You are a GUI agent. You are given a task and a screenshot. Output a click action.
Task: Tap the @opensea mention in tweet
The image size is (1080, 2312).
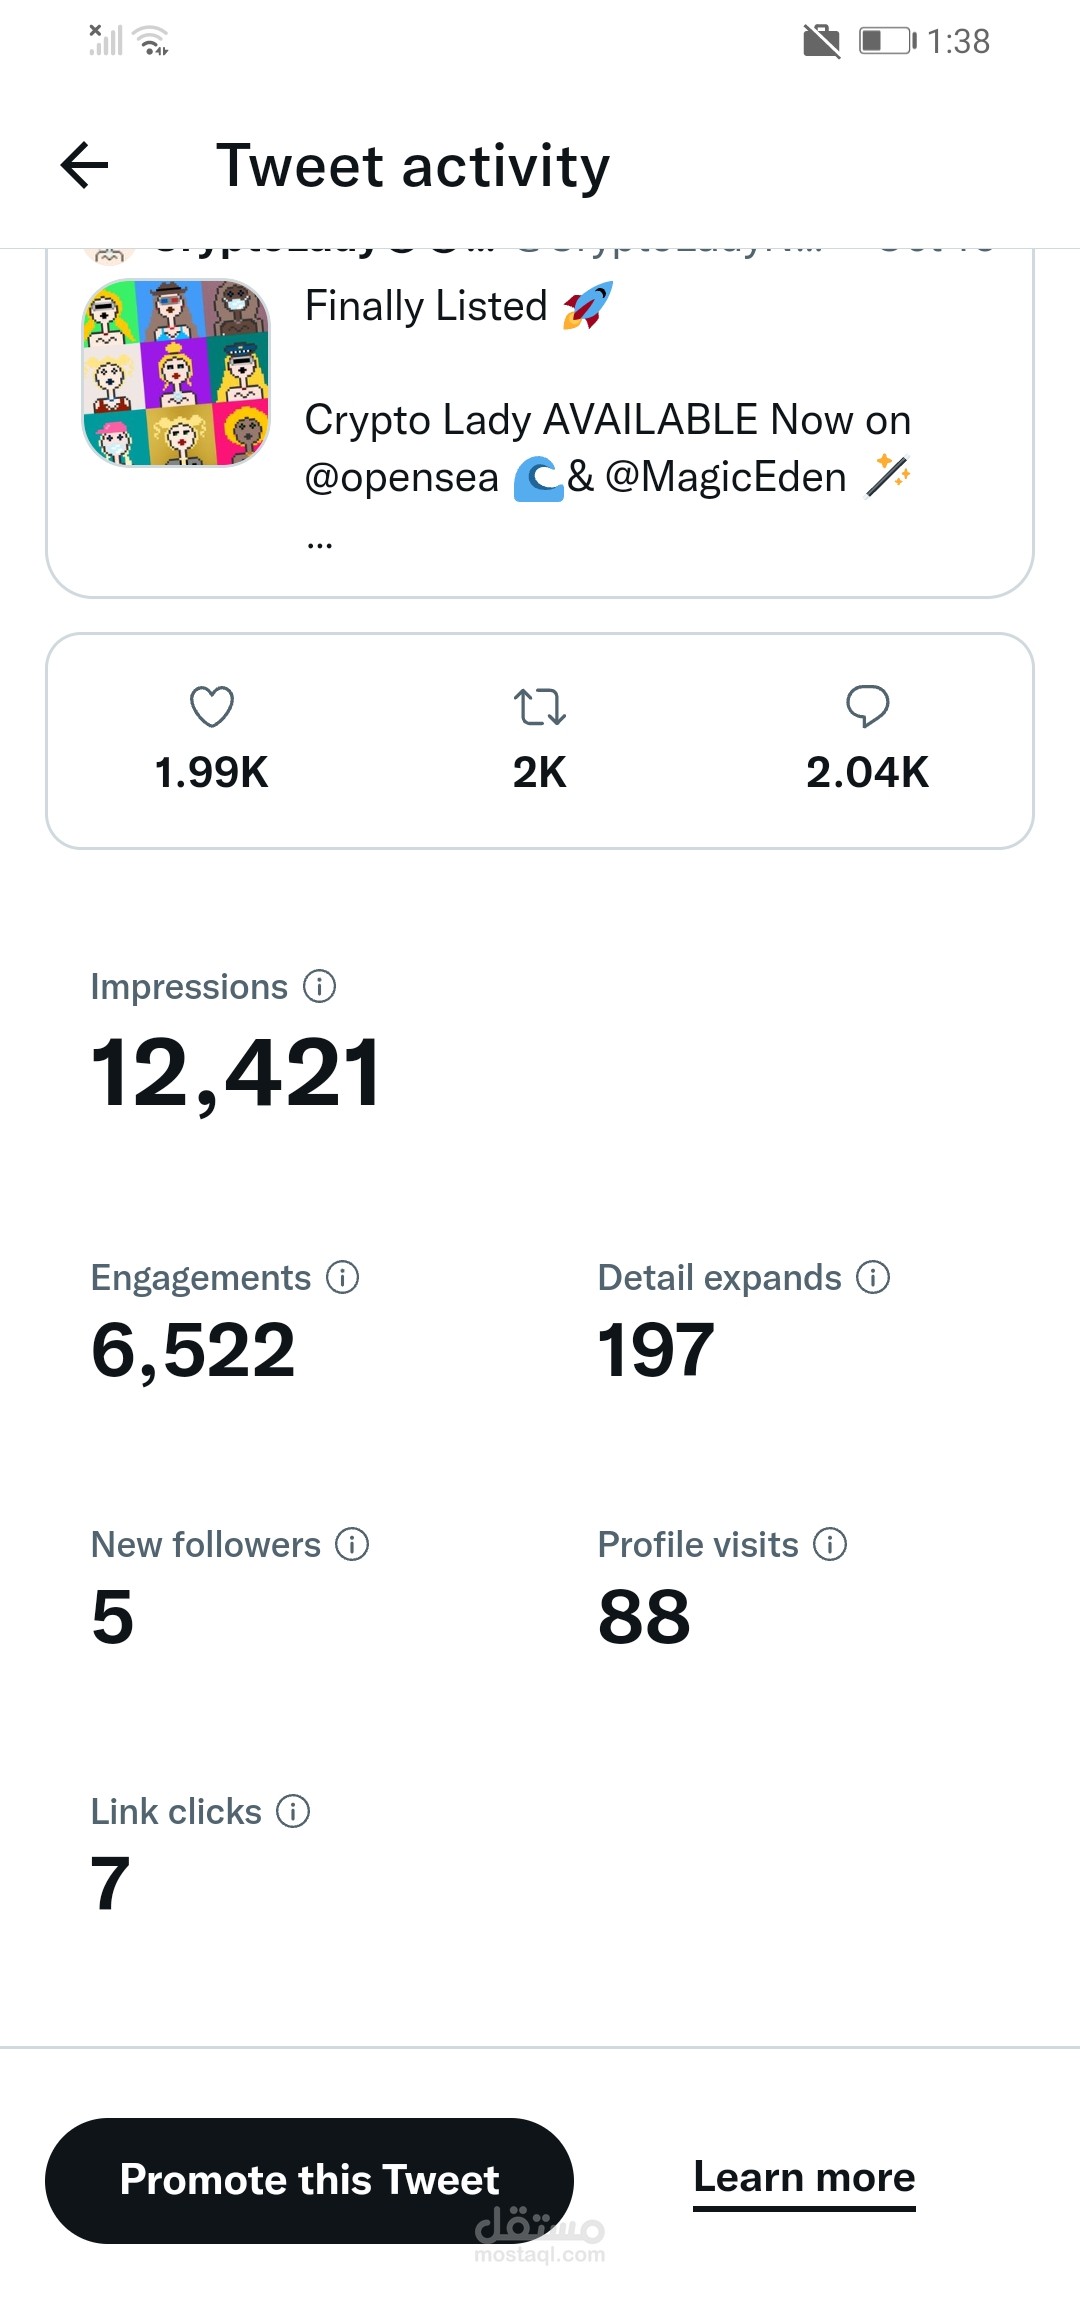[401, 478]
